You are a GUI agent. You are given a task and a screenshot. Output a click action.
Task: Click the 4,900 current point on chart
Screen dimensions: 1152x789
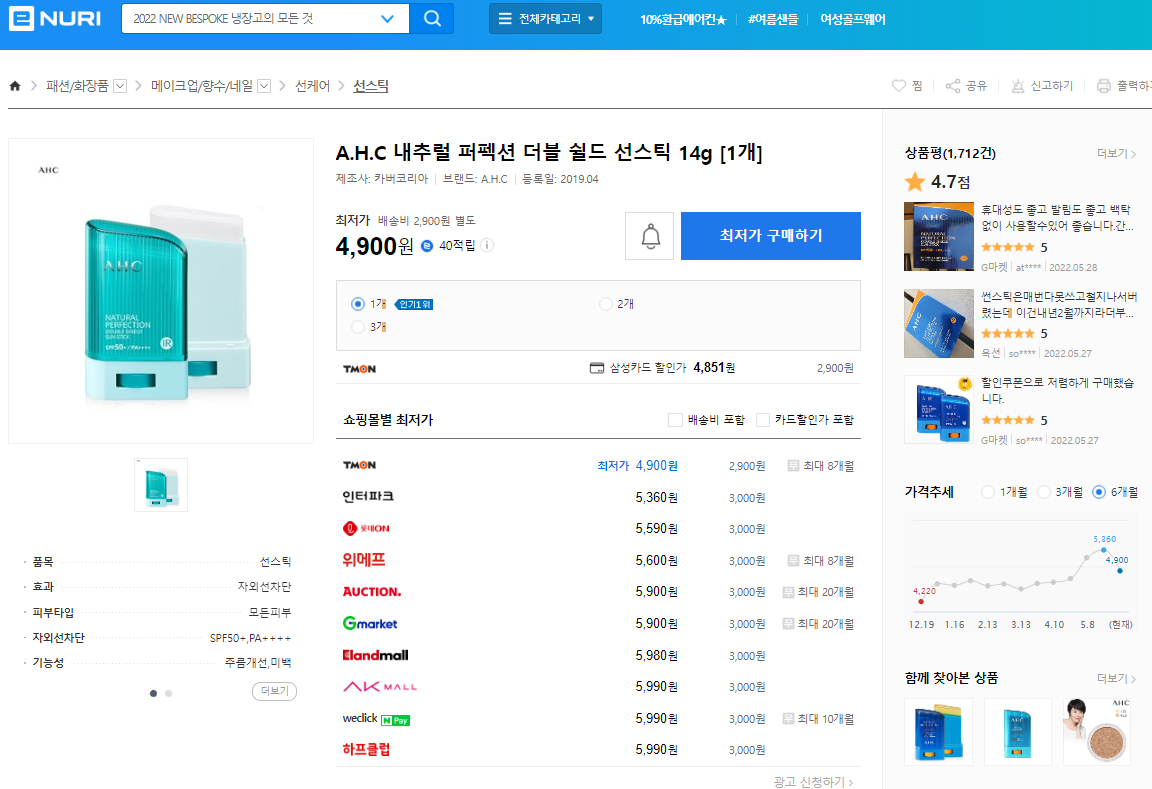click(x=1120, y=571)
